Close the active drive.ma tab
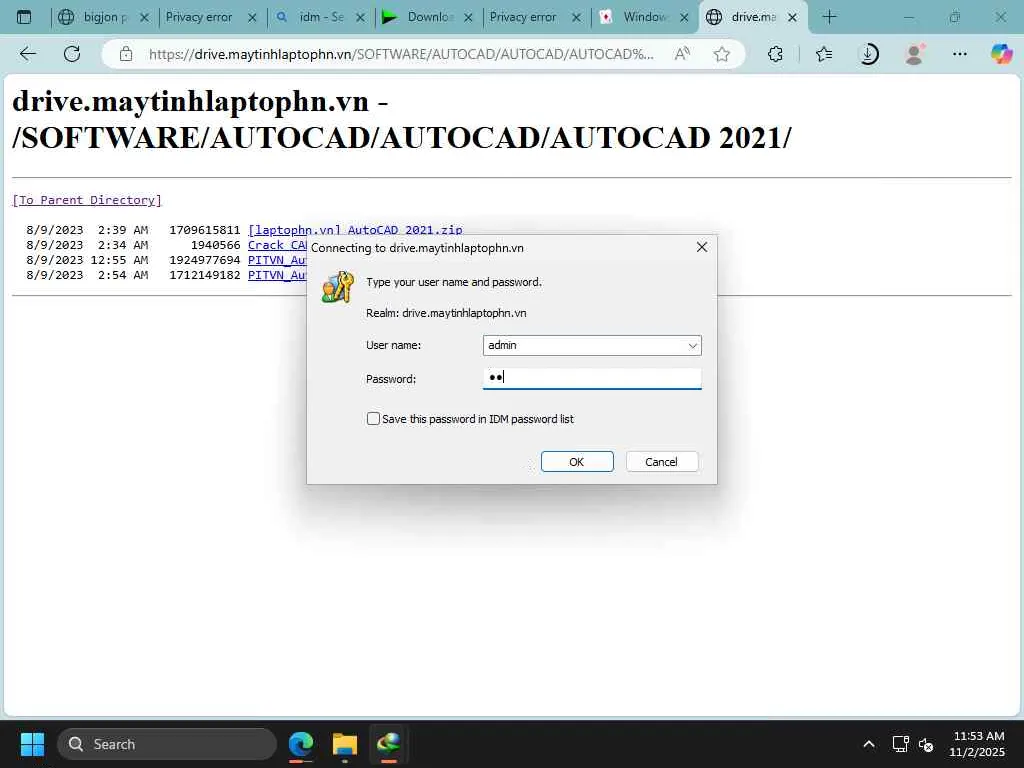 pyautogui.click(x=792, y=18)
